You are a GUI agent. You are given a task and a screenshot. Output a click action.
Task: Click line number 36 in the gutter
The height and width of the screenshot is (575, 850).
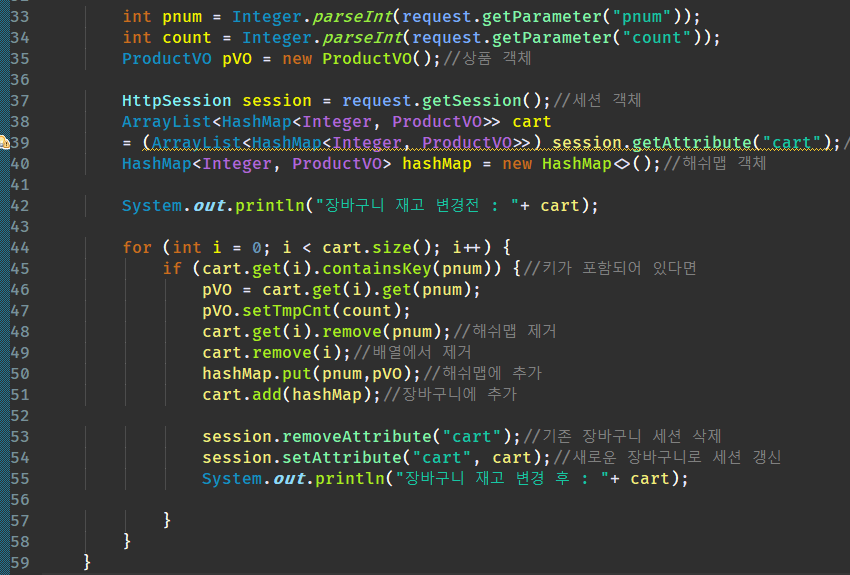(x=20, y=80)
